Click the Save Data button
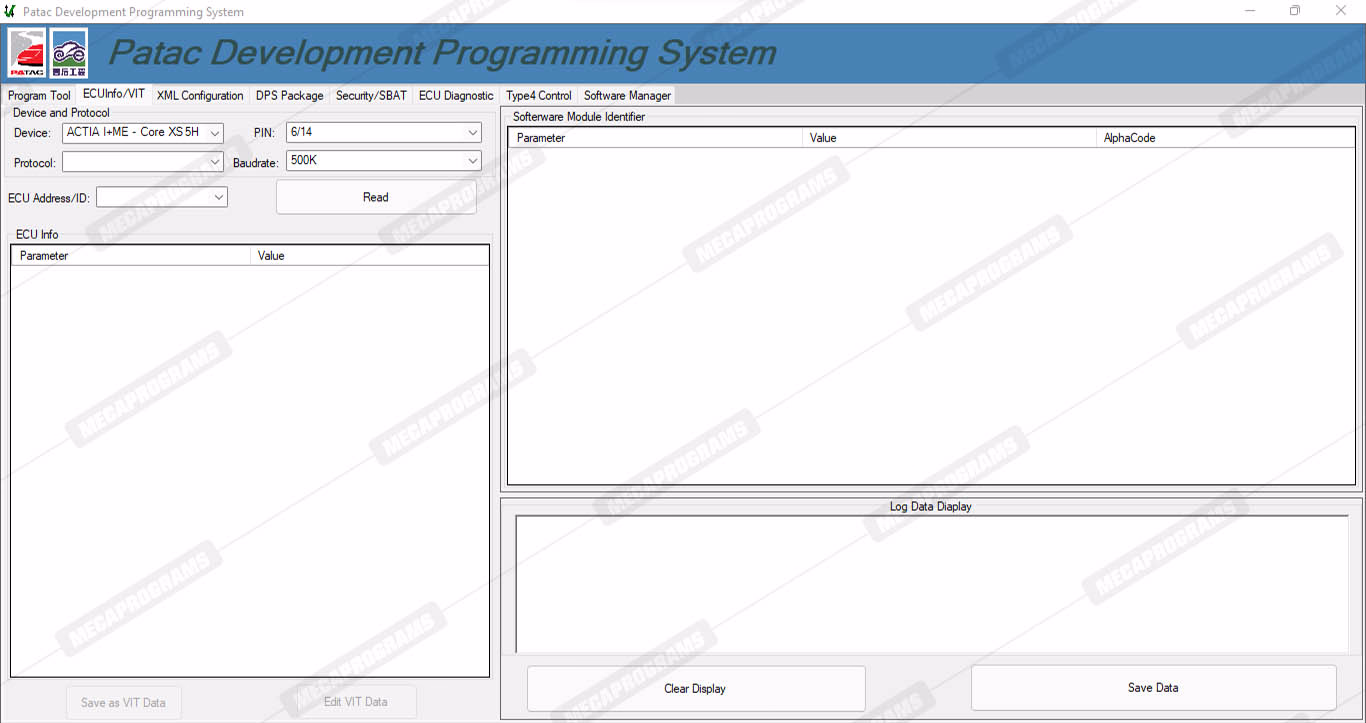This screenshot has height=723, width=1366. tap(1153, 687)
